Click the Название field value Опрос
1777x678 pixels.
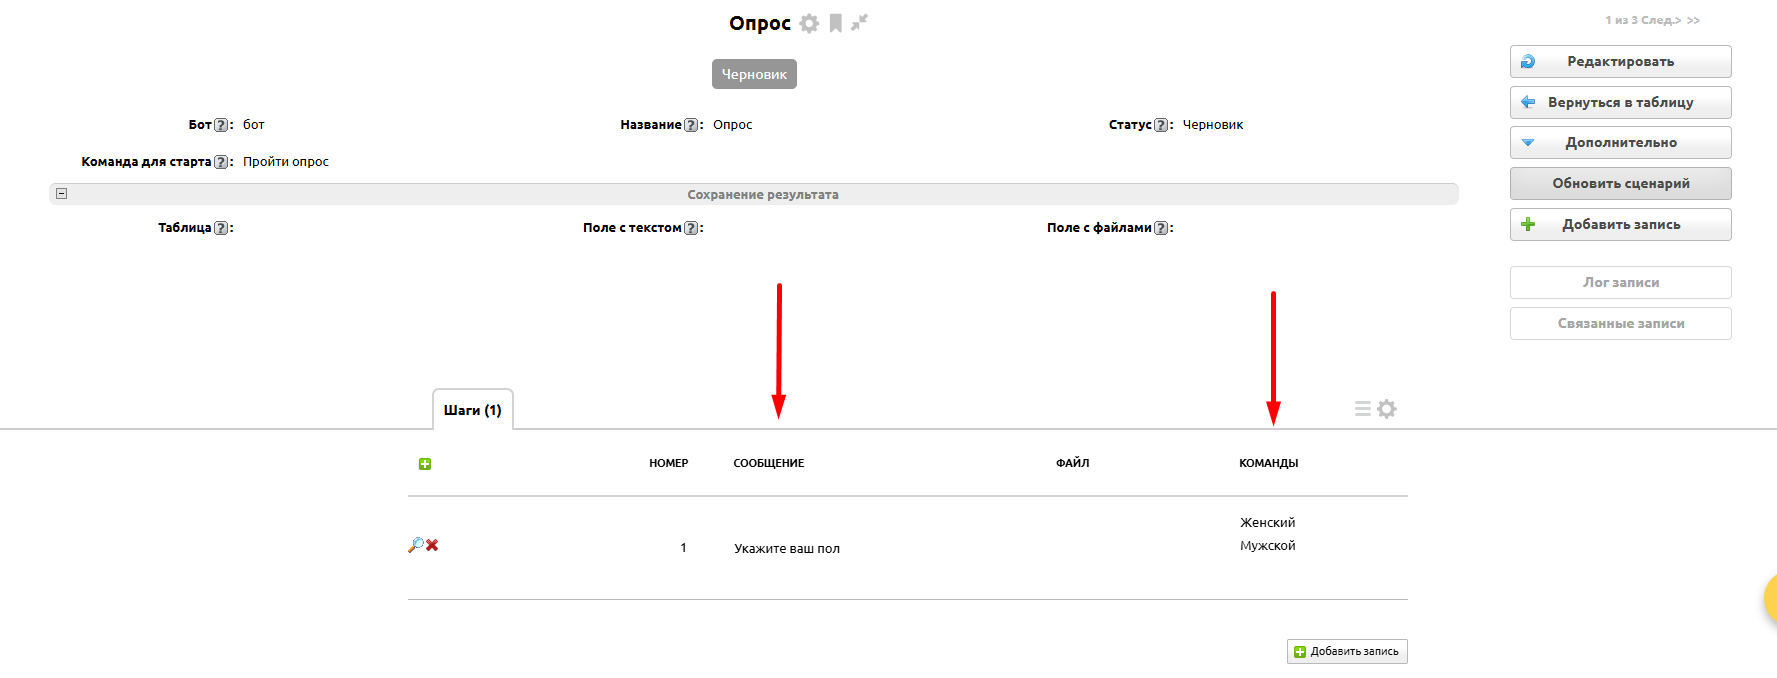point(733,125)
